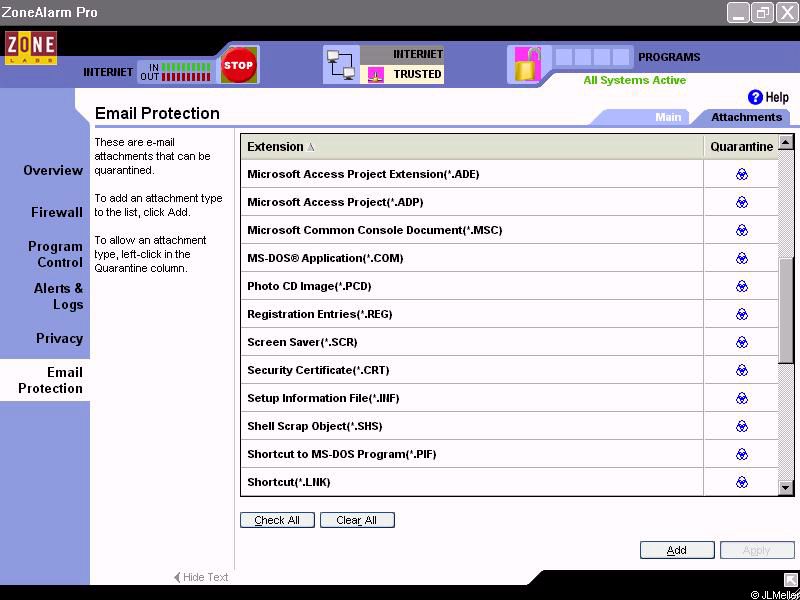Select the Photo CD Image(*.PCD) row text
The image size is (800, 600).
coord(309,286)
